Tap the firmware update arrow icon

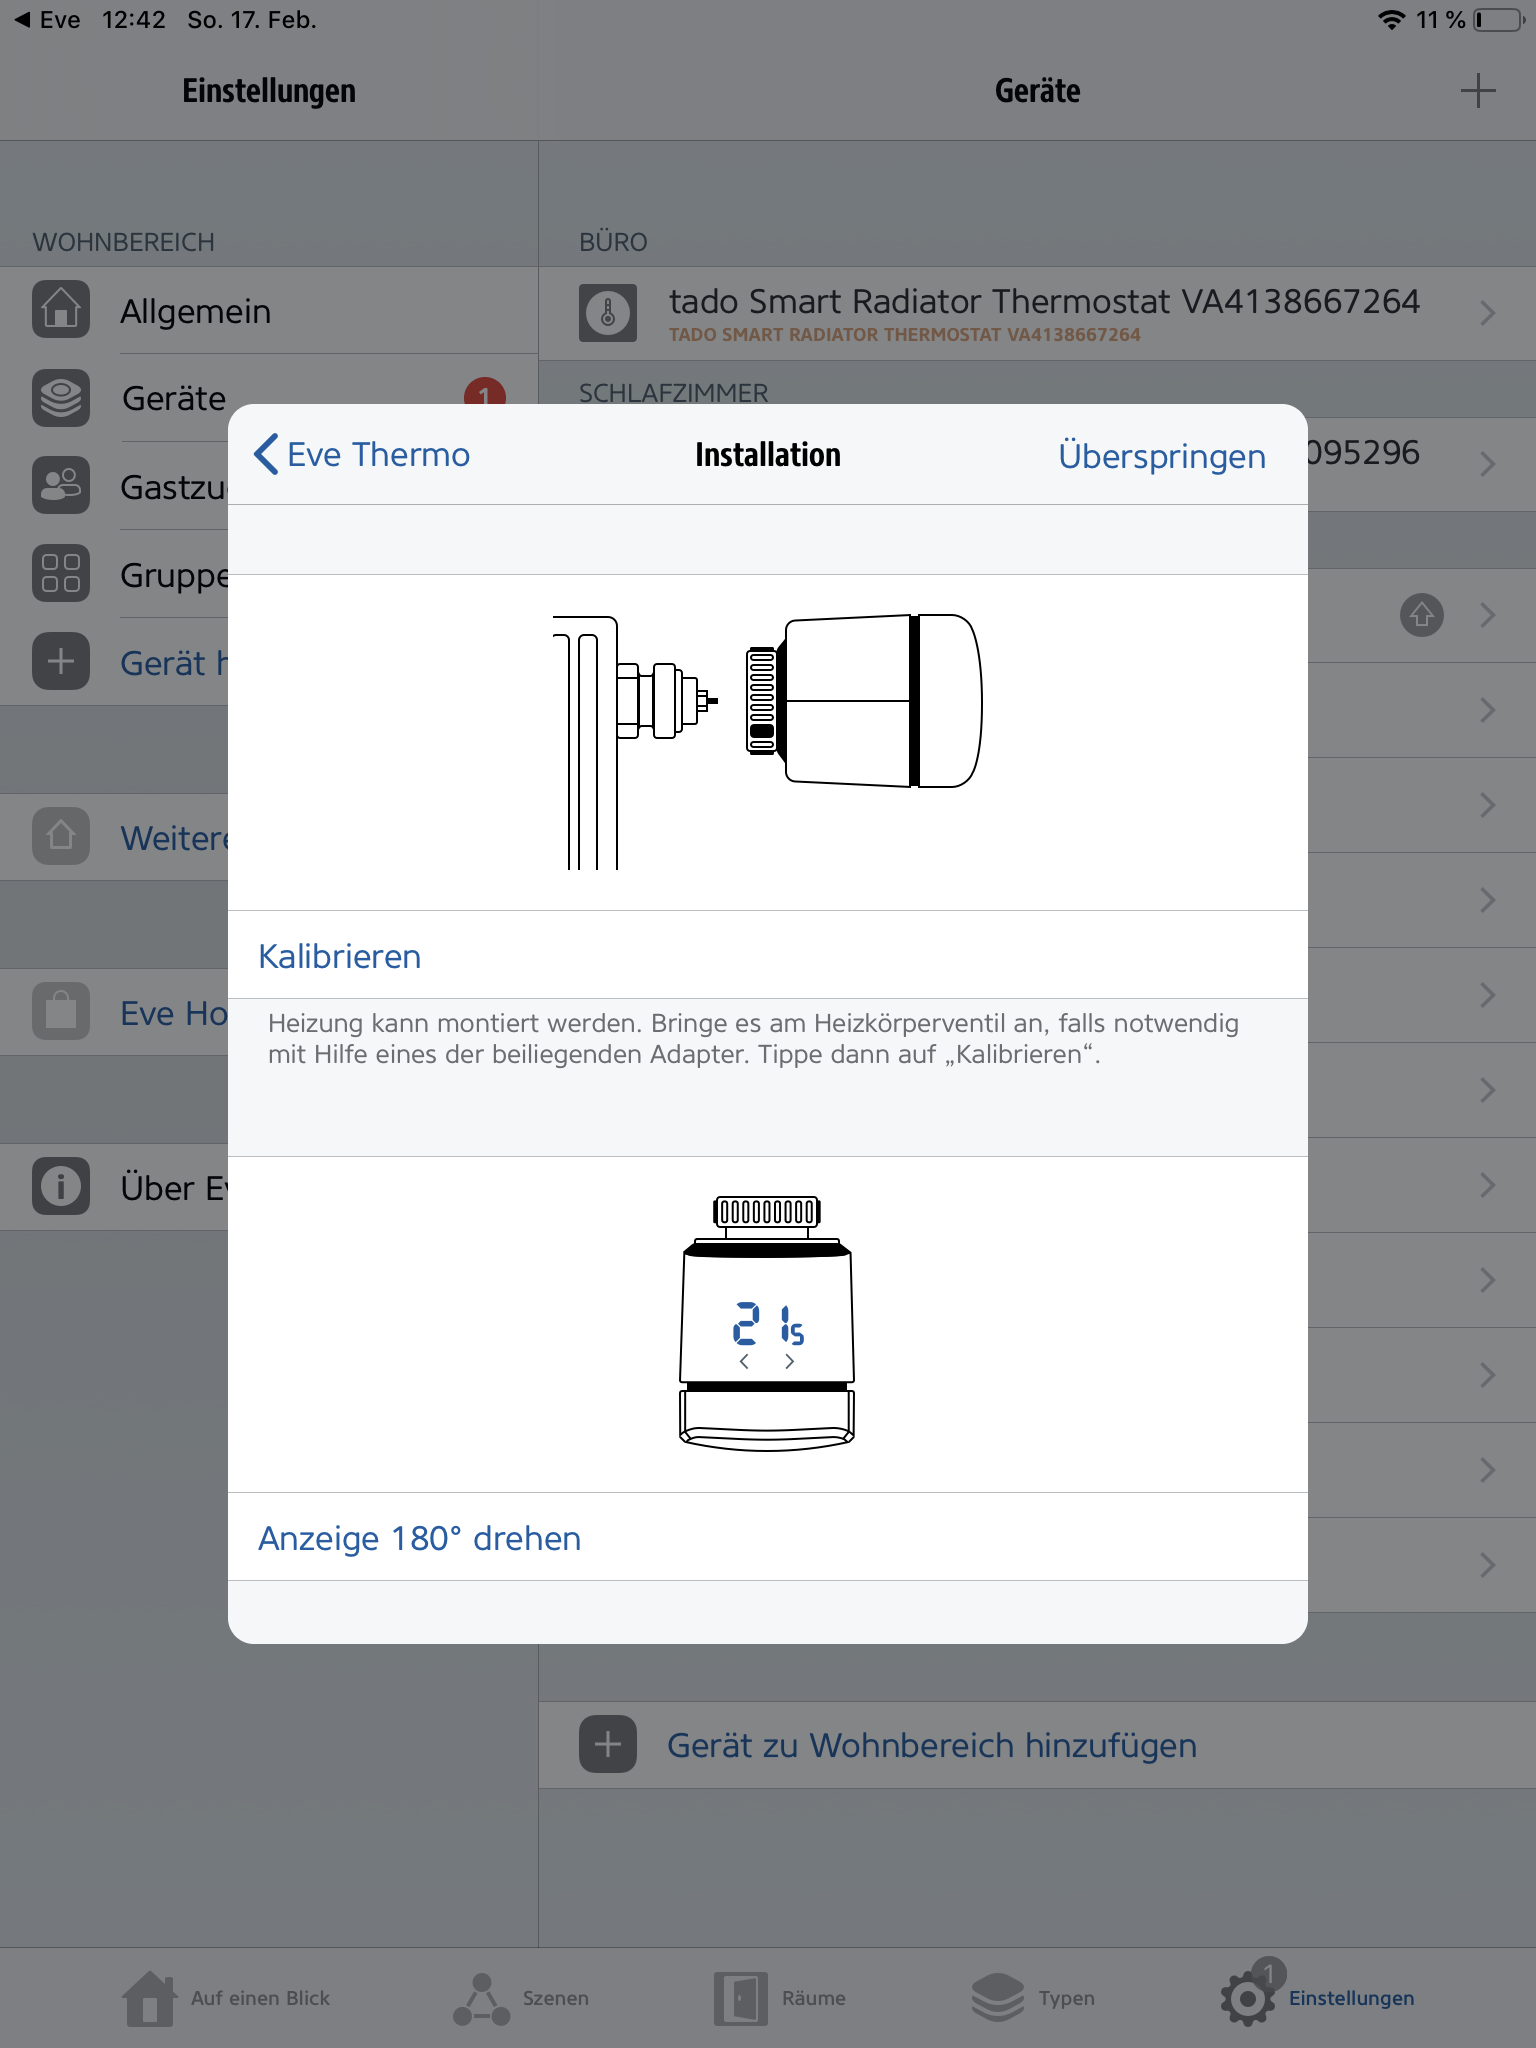[x=1422, y=615]
